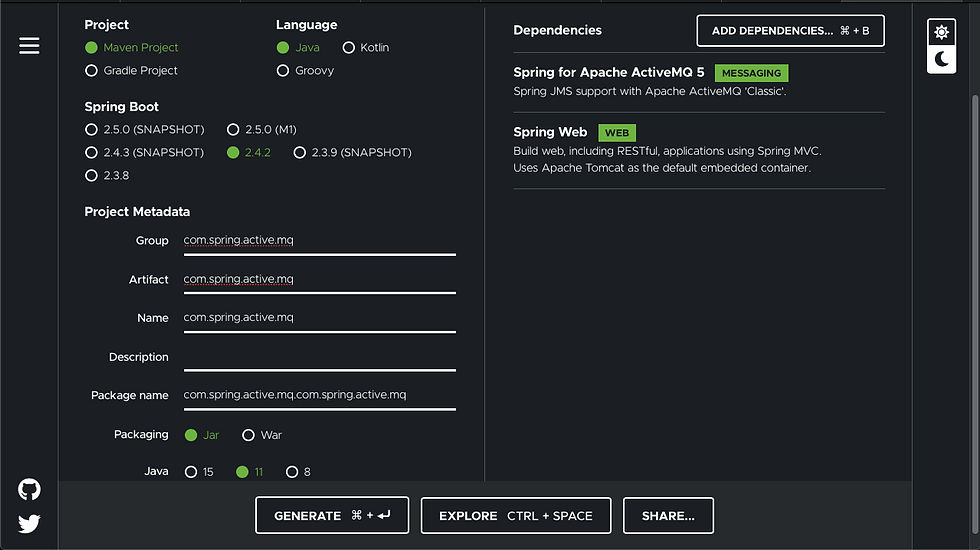Open the Twitter link icon
The width and height of the screenshot is (980, 550).
(29, 523)
